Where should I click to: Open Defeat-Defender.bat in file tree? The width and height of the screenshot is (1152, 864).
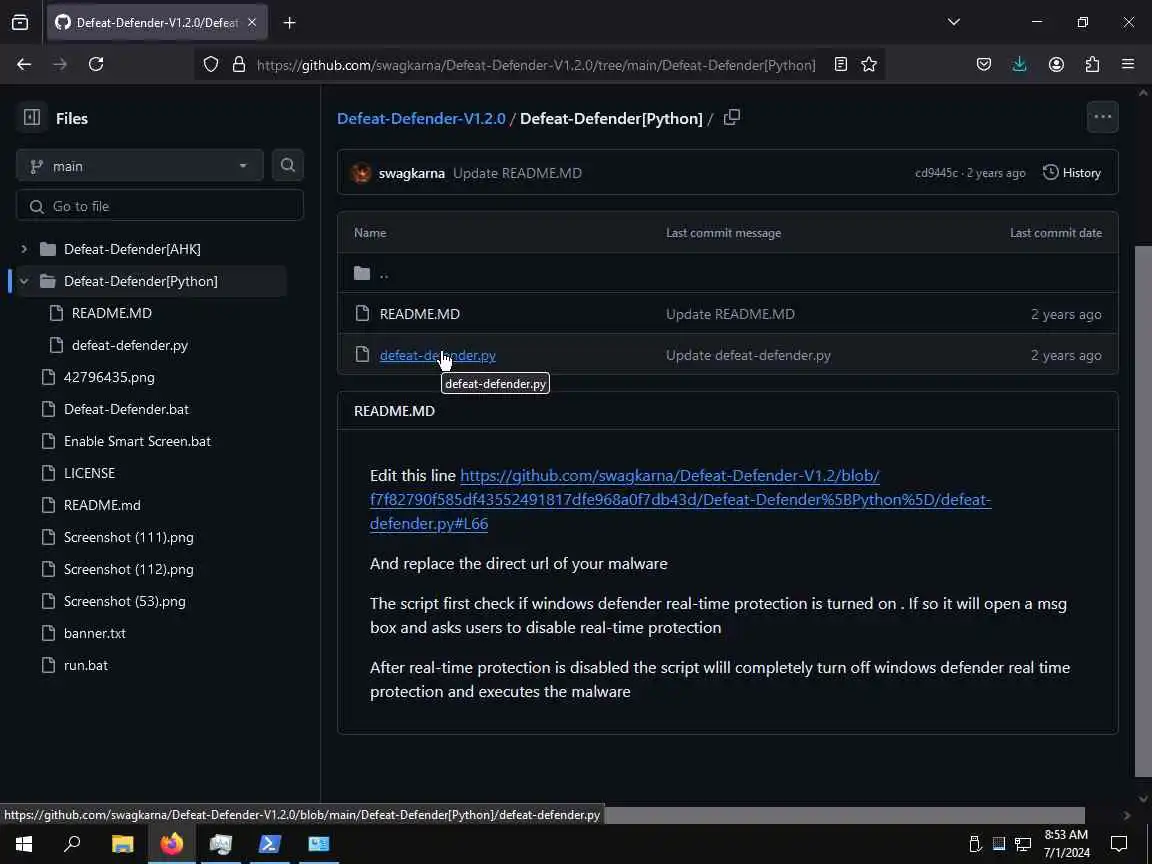pyautogui.click(x=126, y=409)
